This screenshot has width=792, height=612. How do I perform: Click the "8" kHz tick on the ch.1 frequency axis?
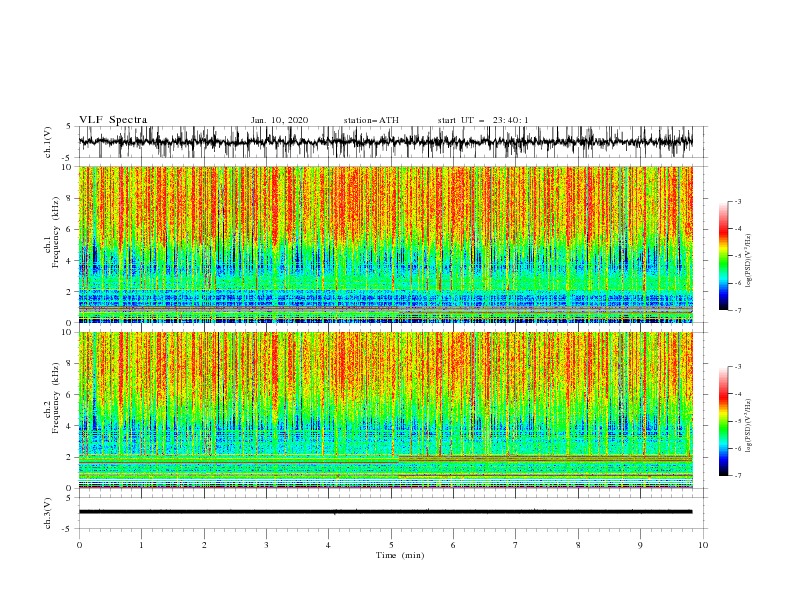70,198
